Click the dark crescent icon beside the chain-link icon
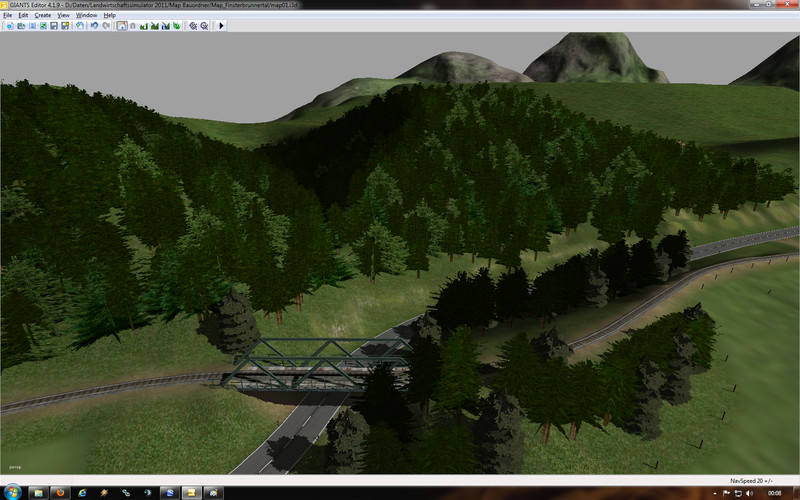Screen dimensions: 800x500 click(x=148, y=493)
